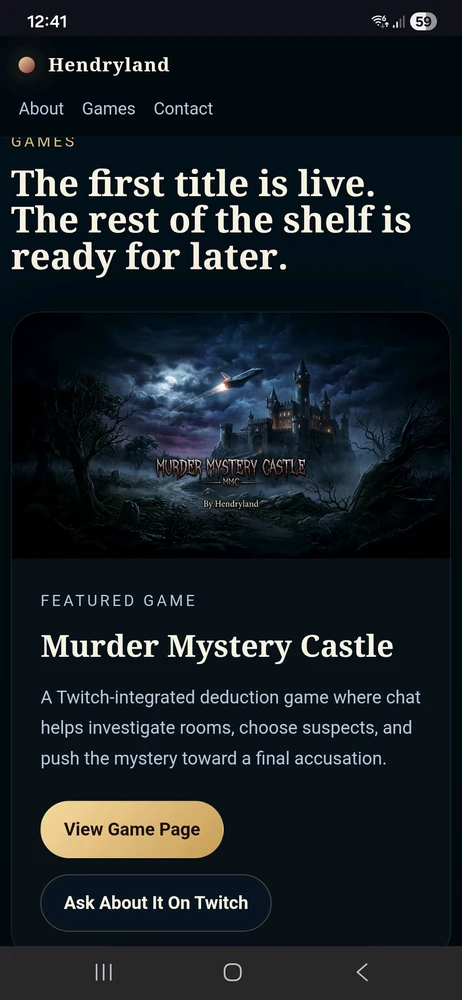This screenshot has width=462, height=1000.
Task: Tap the 12:41 clock in status bar
Action: (47, 22)
